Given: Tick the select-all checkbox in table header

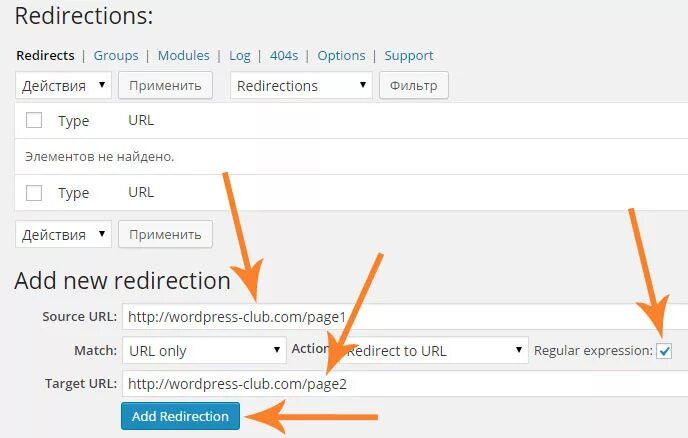Looking at the screenshot, I should [34, 121].
